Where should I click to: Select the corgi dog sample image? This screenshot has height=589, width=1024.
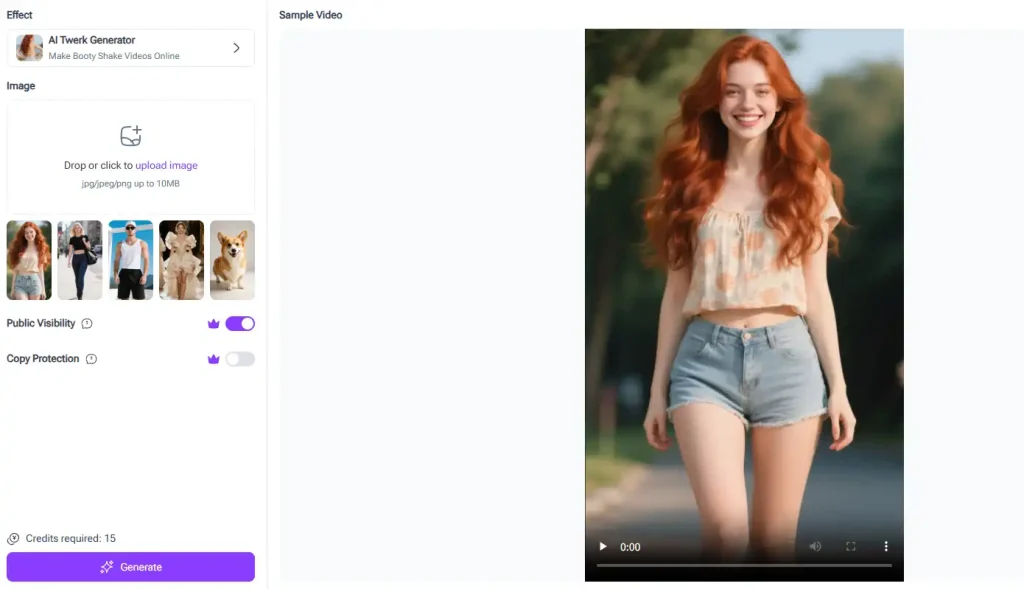(x=232, y=259)
